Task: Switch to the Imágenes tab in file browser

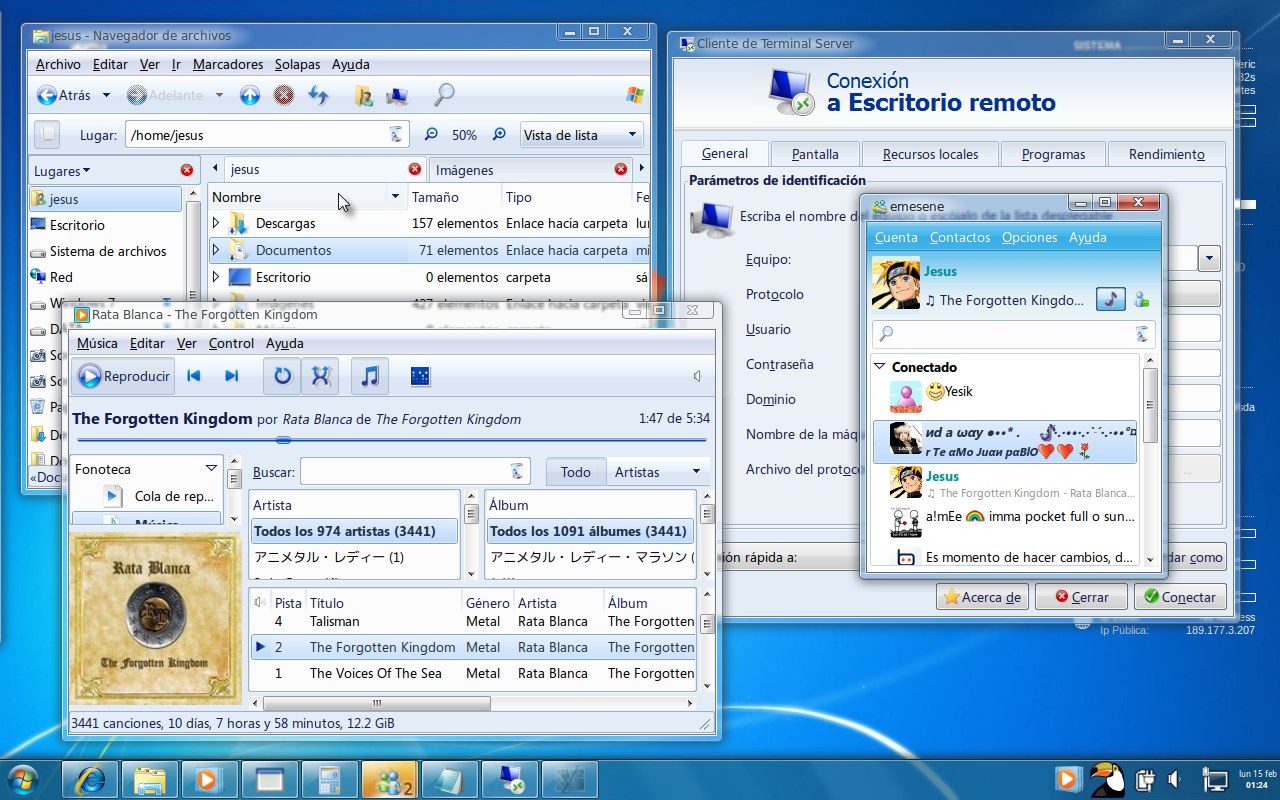Action: click(x=528, y=170)
